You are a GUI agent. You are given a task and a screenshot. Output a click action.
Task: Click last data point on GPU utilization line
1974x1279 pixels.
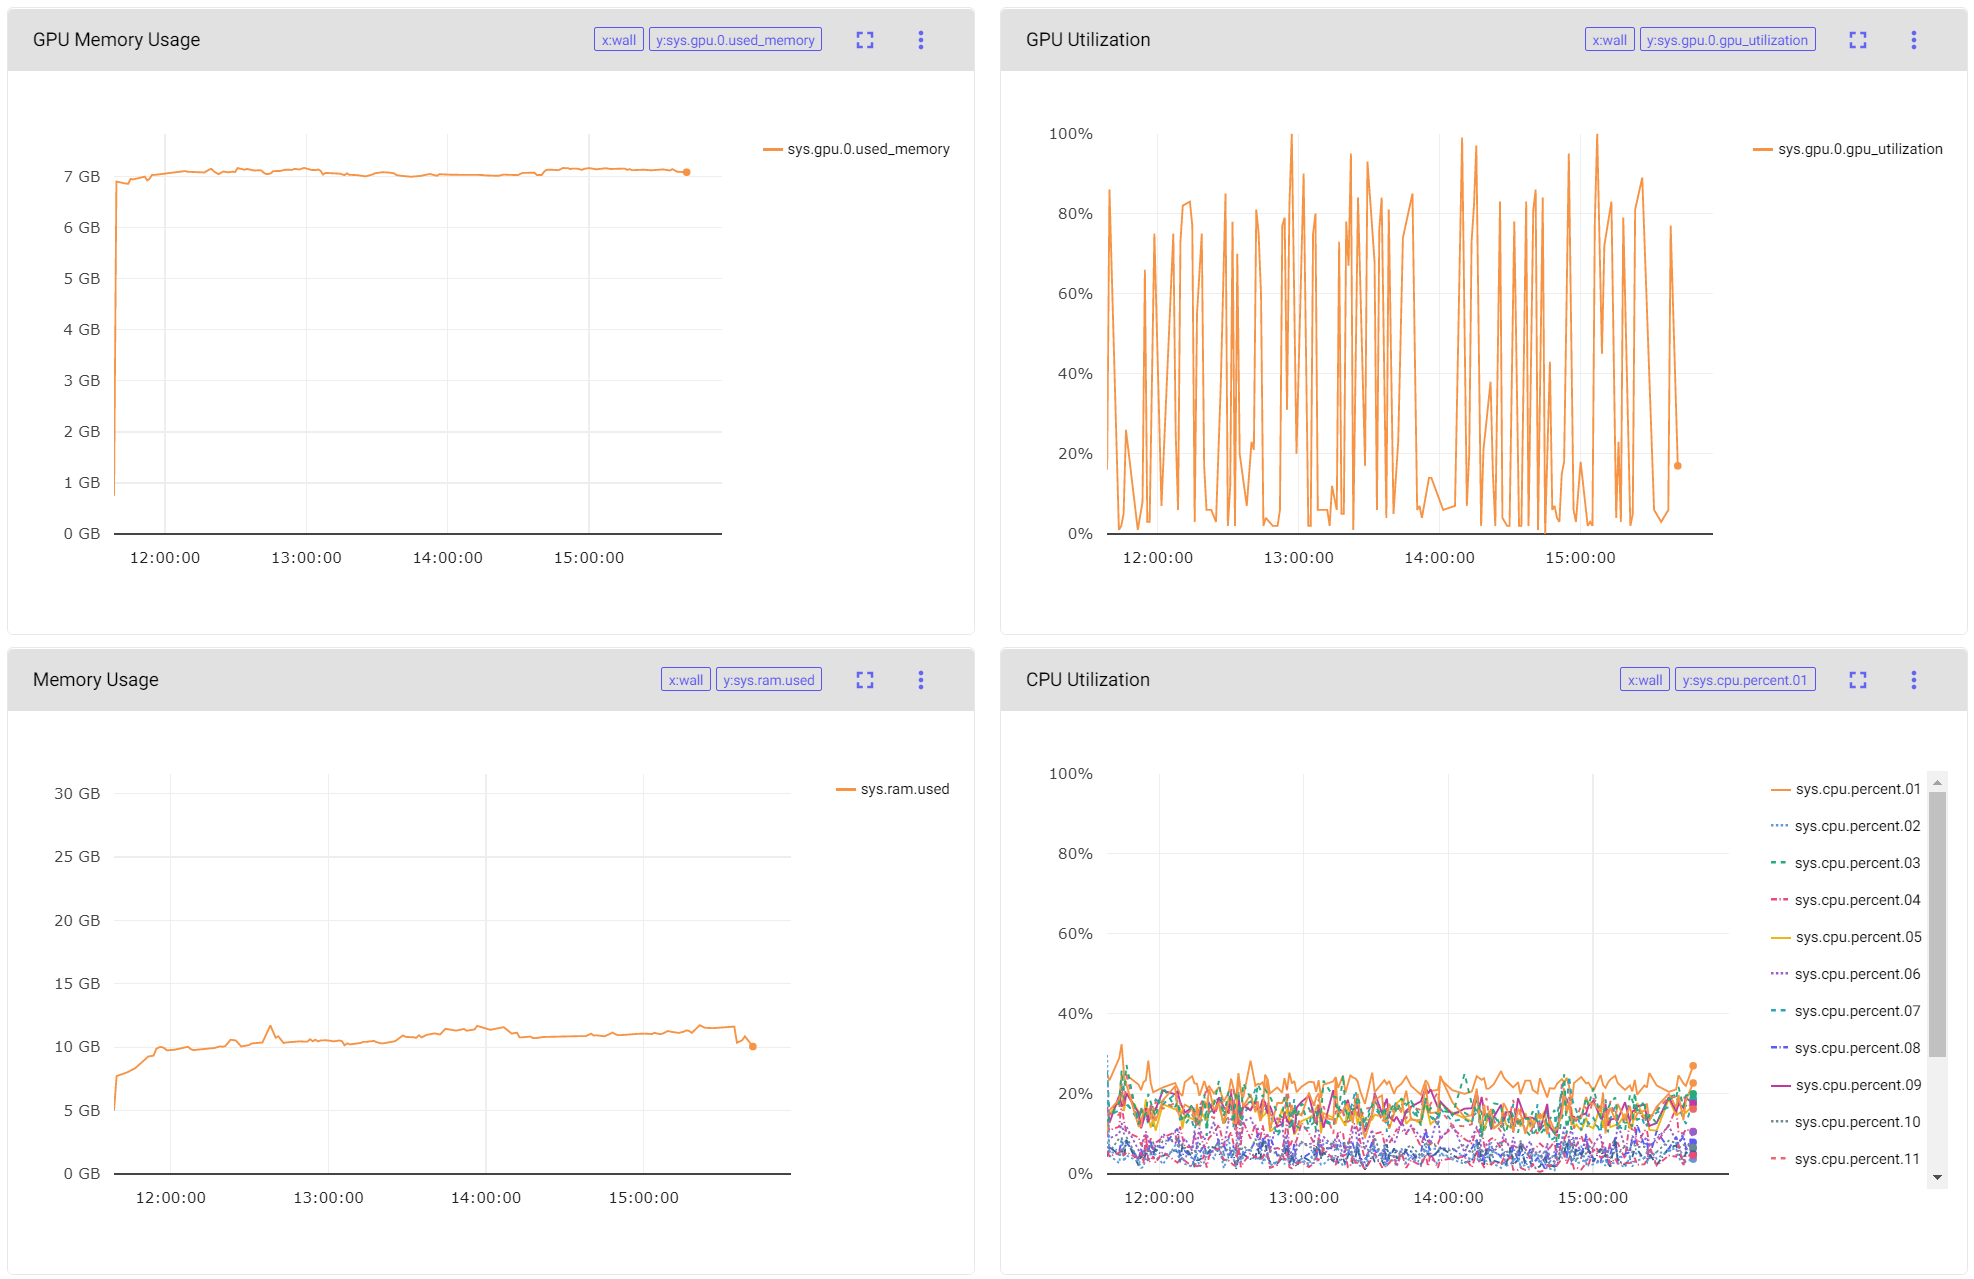(1678, 466)
